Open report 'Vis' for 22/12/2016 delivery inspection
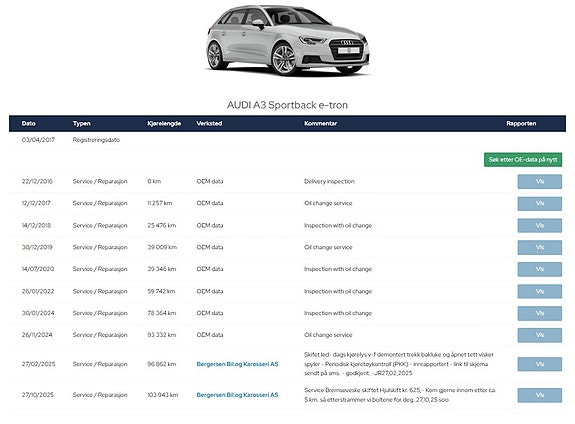 pyautogui.click(x=539, y=182)
